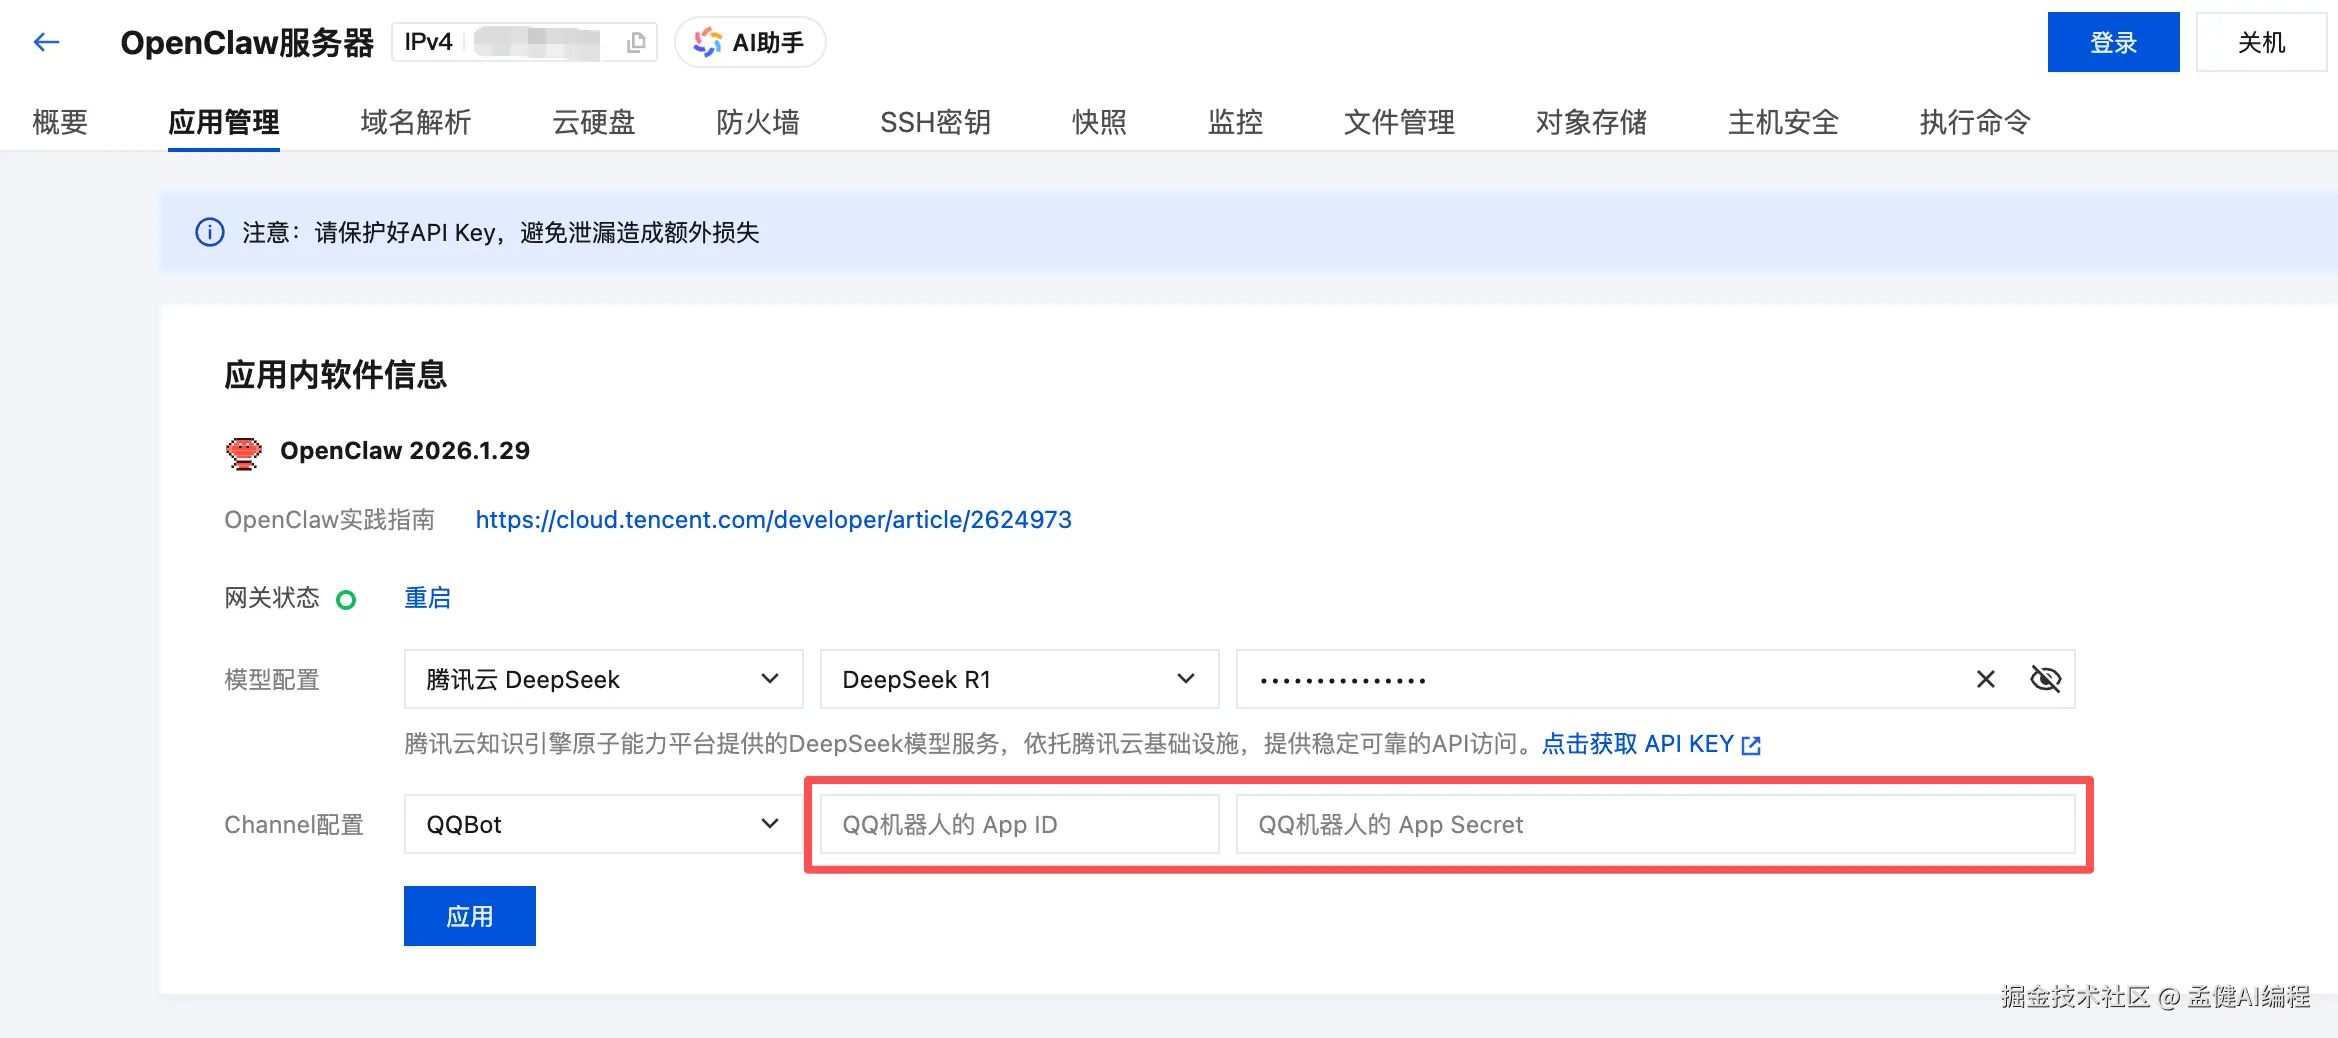Expand the QQBot channel dropdown
The height and width of the screenshot is (1038, 2338).
[x=603, y=824]
